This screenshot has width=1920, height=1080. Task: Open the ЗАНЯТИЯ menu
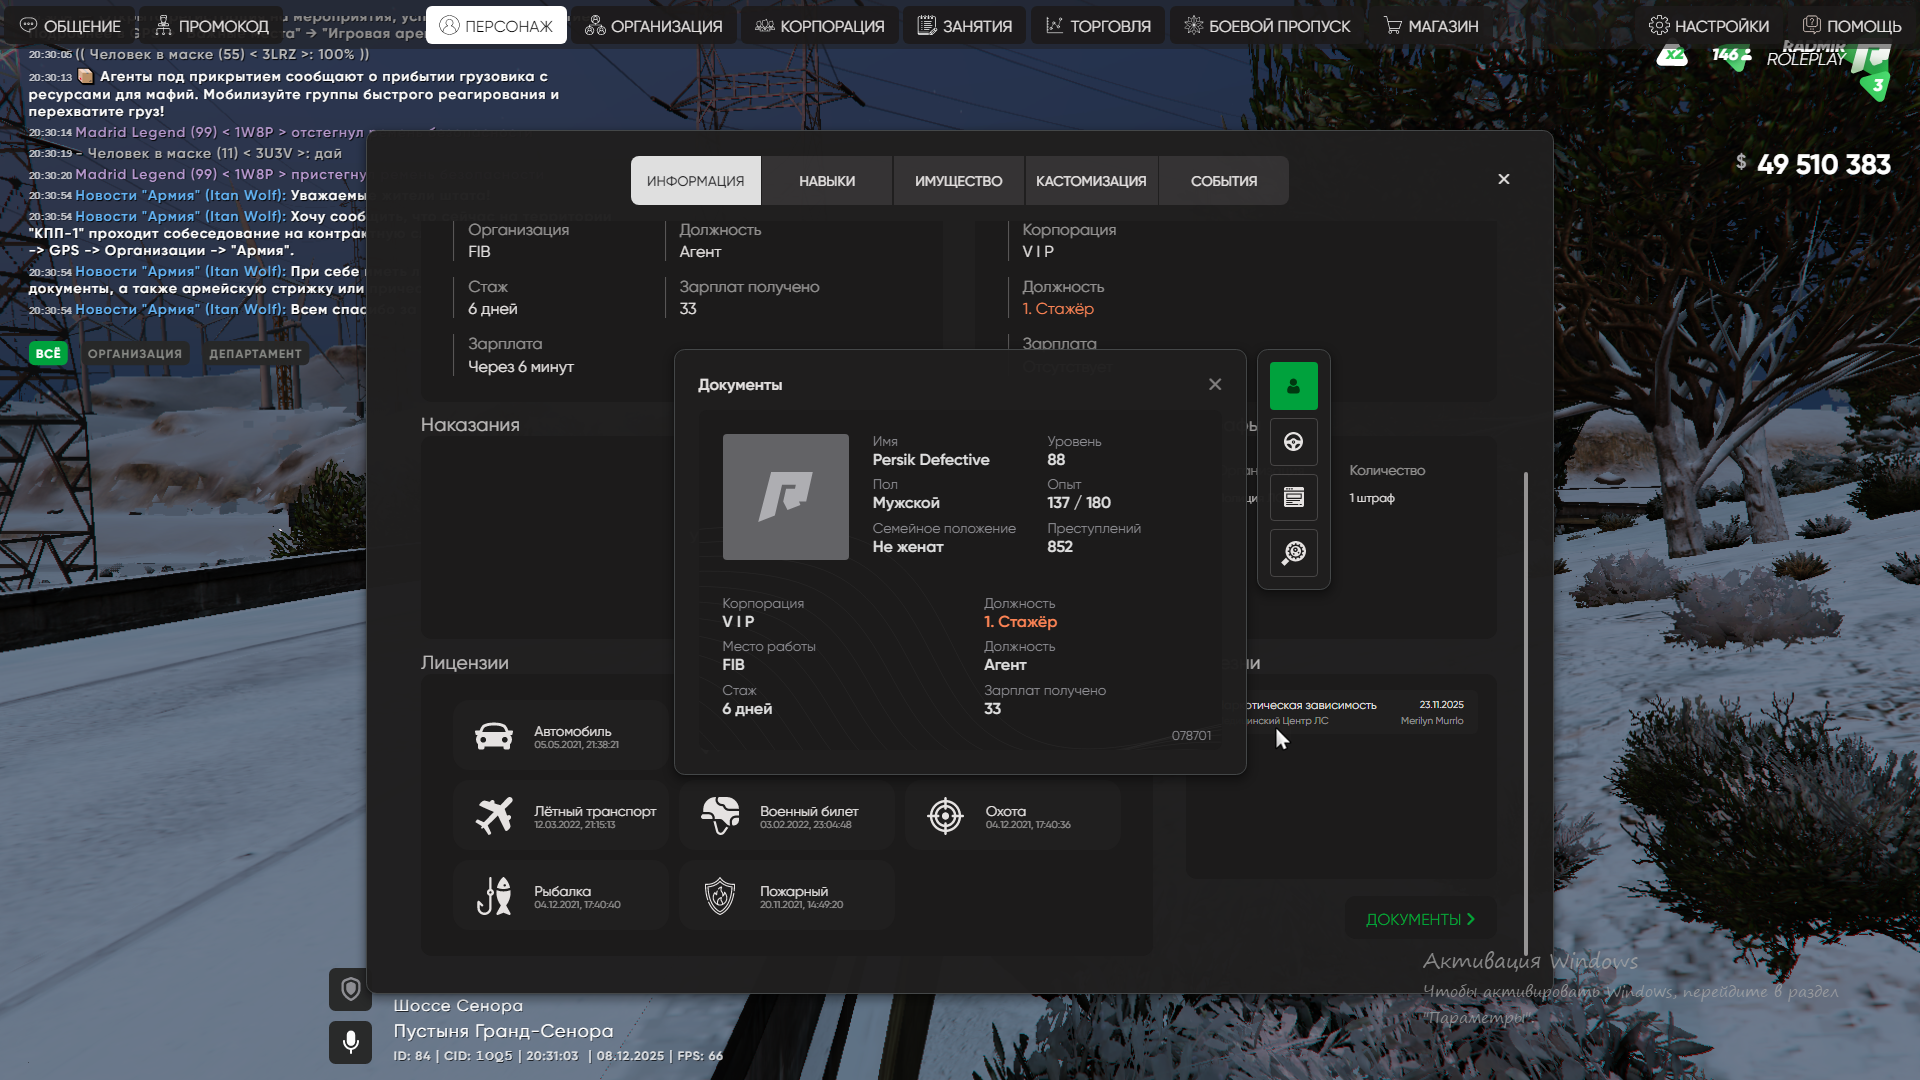pyautogui.click(x=964, y=26)
